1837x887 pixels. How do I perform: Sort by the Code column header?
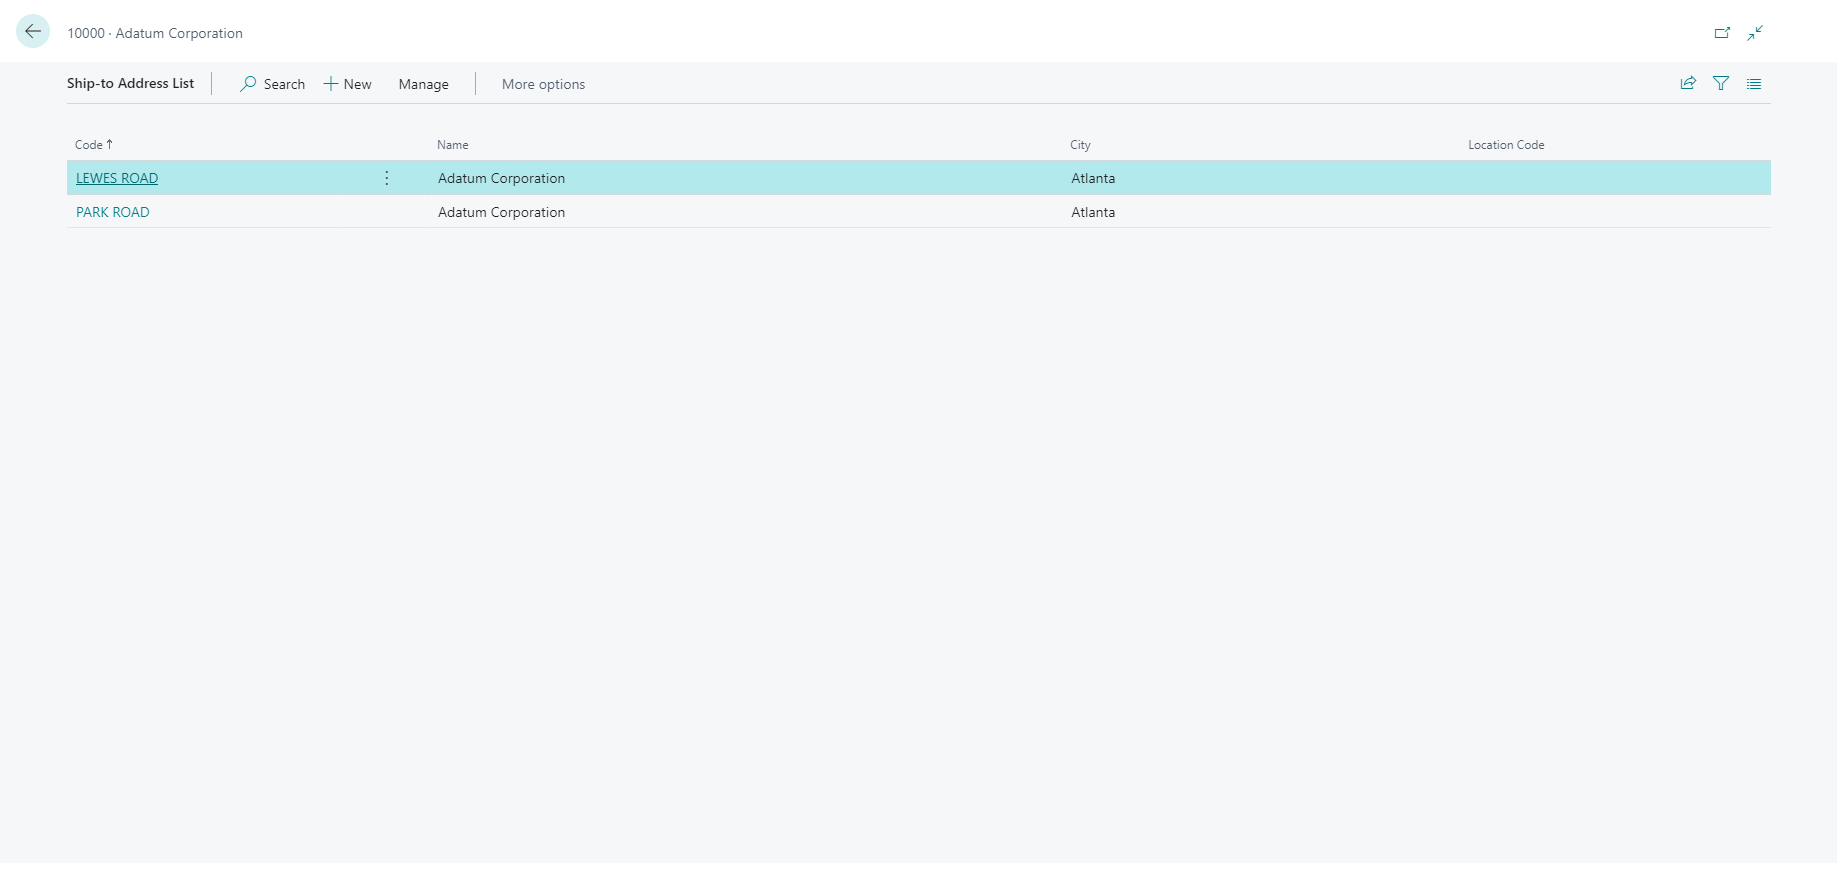[x=93, y=145]
